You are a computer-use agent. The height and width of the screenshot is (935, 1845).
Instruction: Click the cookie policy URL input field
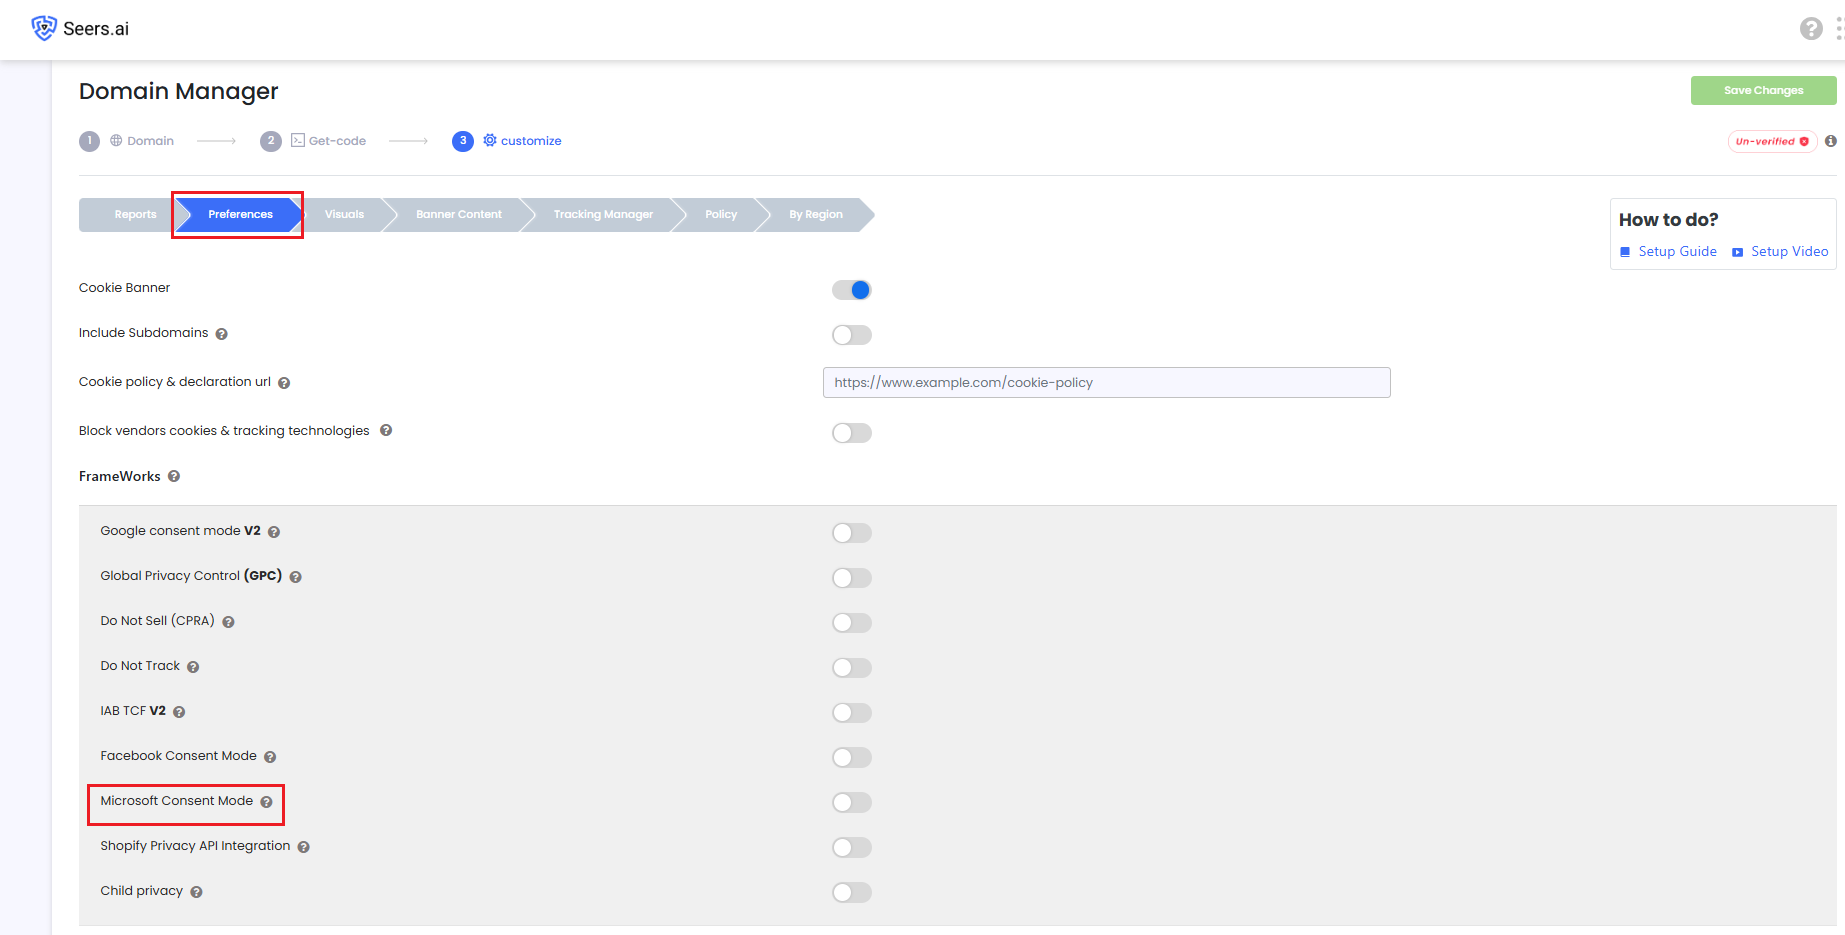click(x=1106, y=383)
